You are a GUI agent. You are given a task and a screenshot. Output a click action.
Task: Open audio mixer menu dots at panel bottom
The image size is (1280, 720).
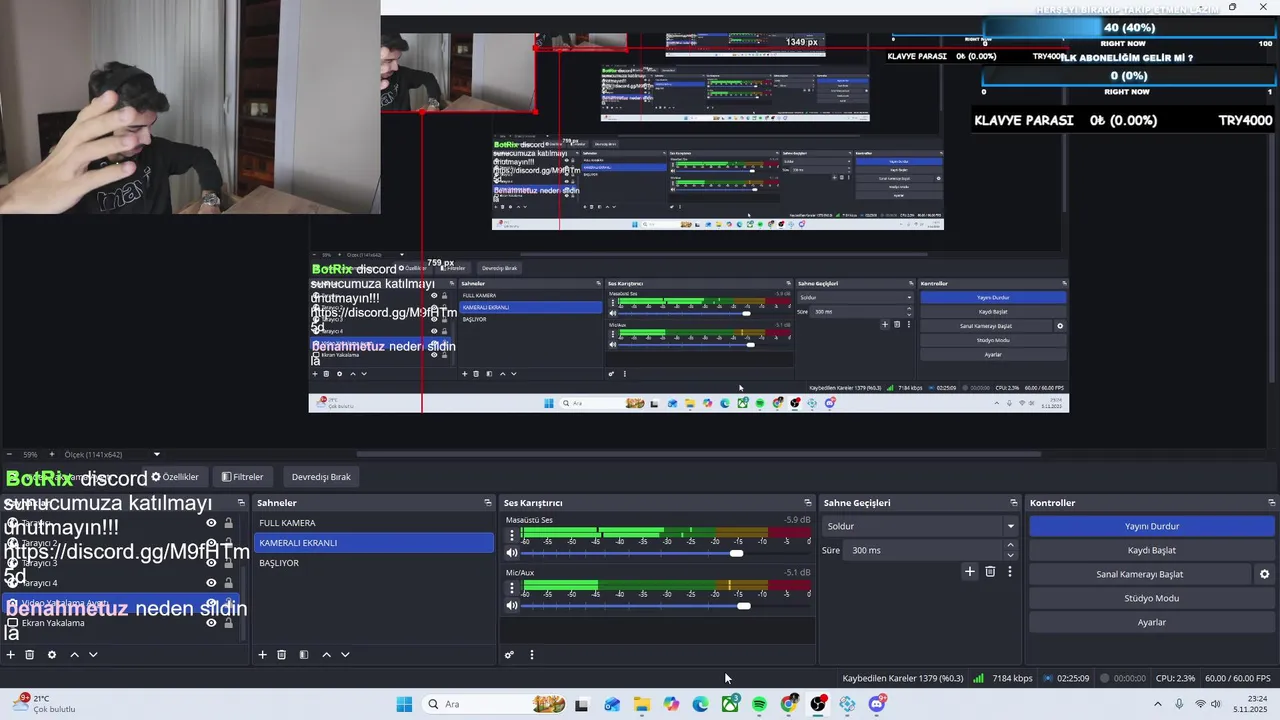pos(532,655)
